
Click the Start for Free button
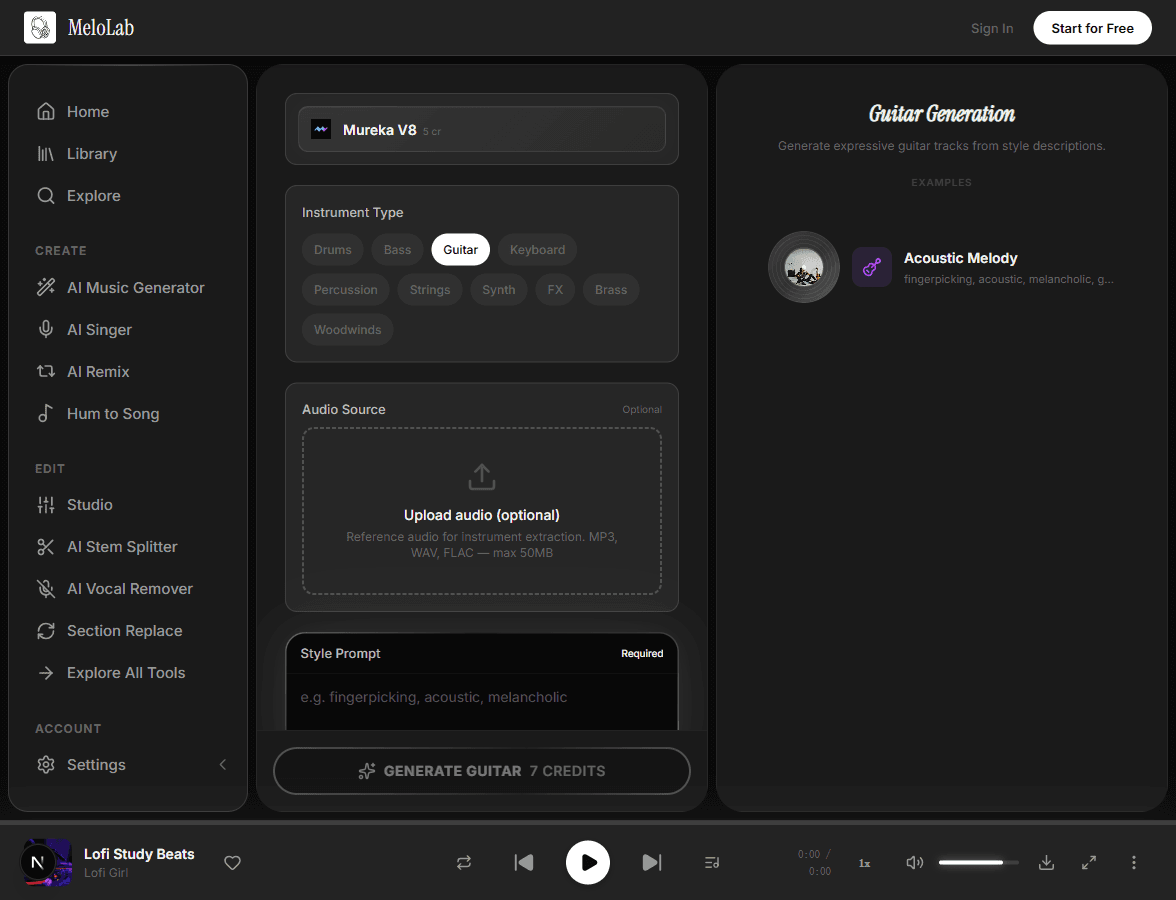point(1092,28)
